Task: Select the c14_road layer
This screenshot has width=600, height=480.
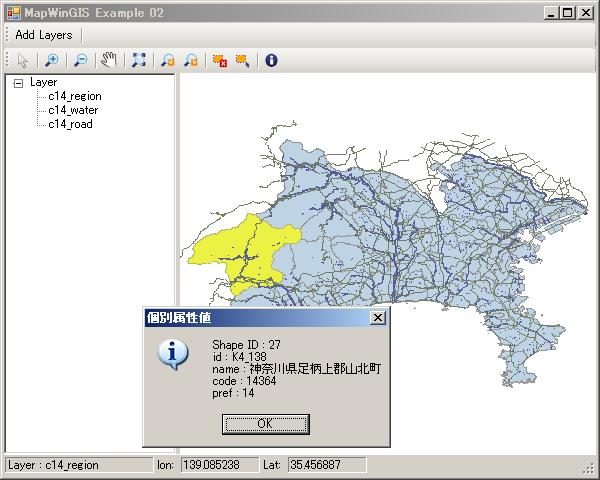Action: [x=70, y=125]
